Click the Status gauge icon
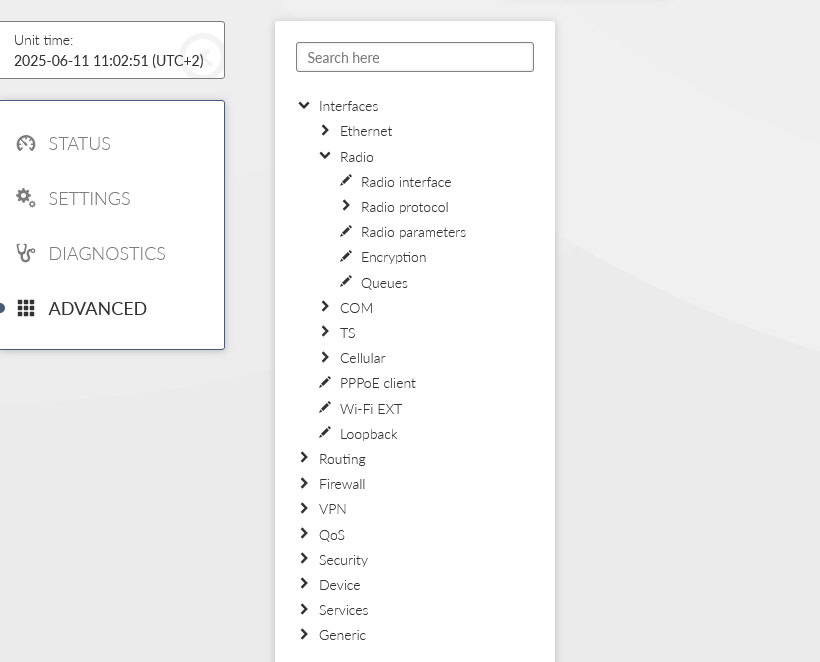820x662 pixels. tap(26, 143)
